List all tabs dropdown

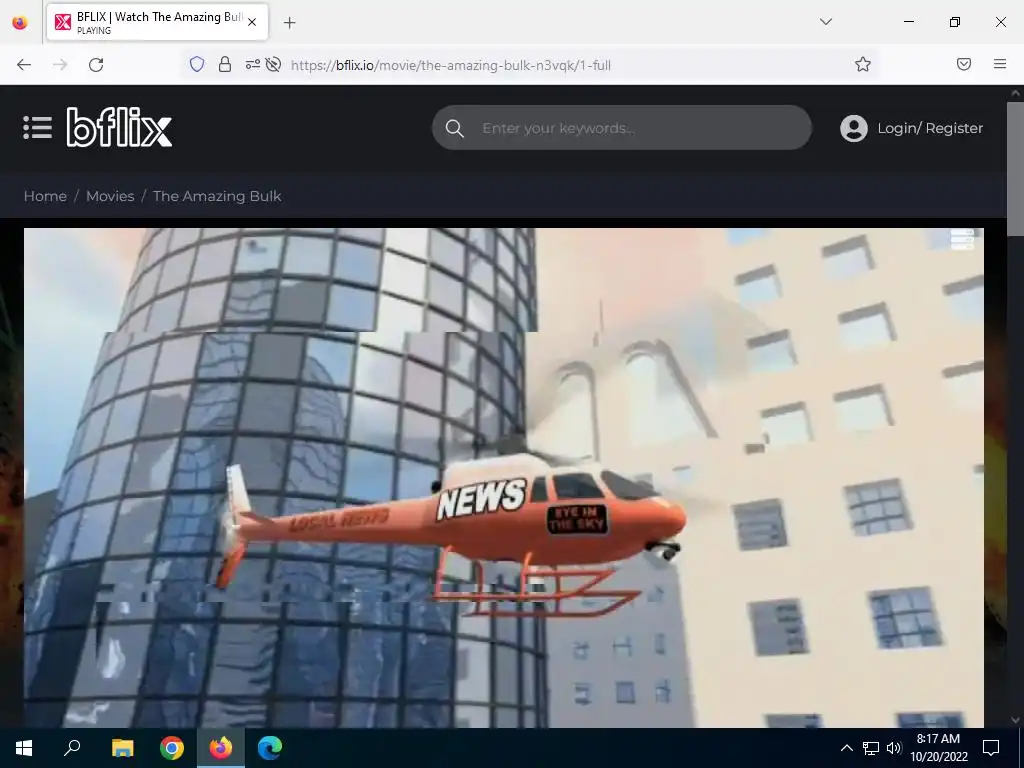coord(825,22)
